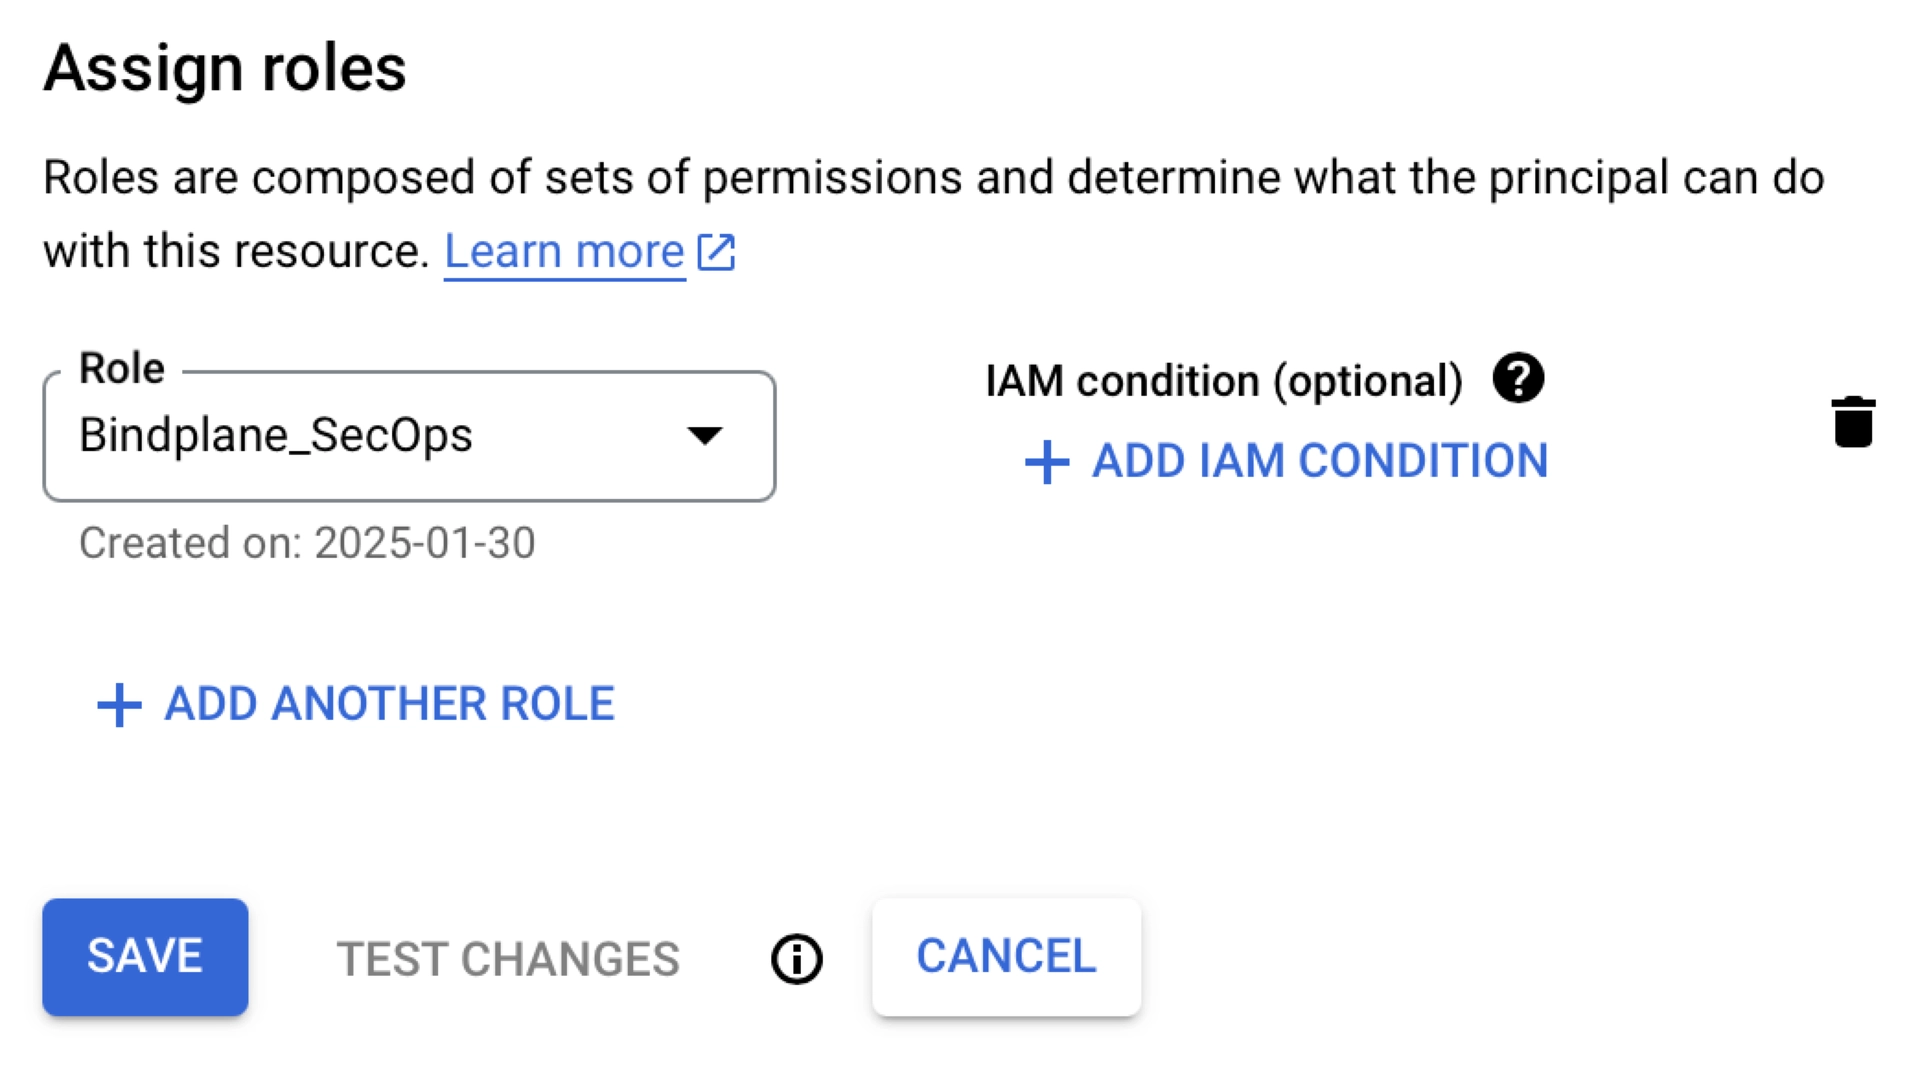Open help via the IAM condition question mark icon
This screenshot has width=1920, height=1066.
[x=1518, y=378]
